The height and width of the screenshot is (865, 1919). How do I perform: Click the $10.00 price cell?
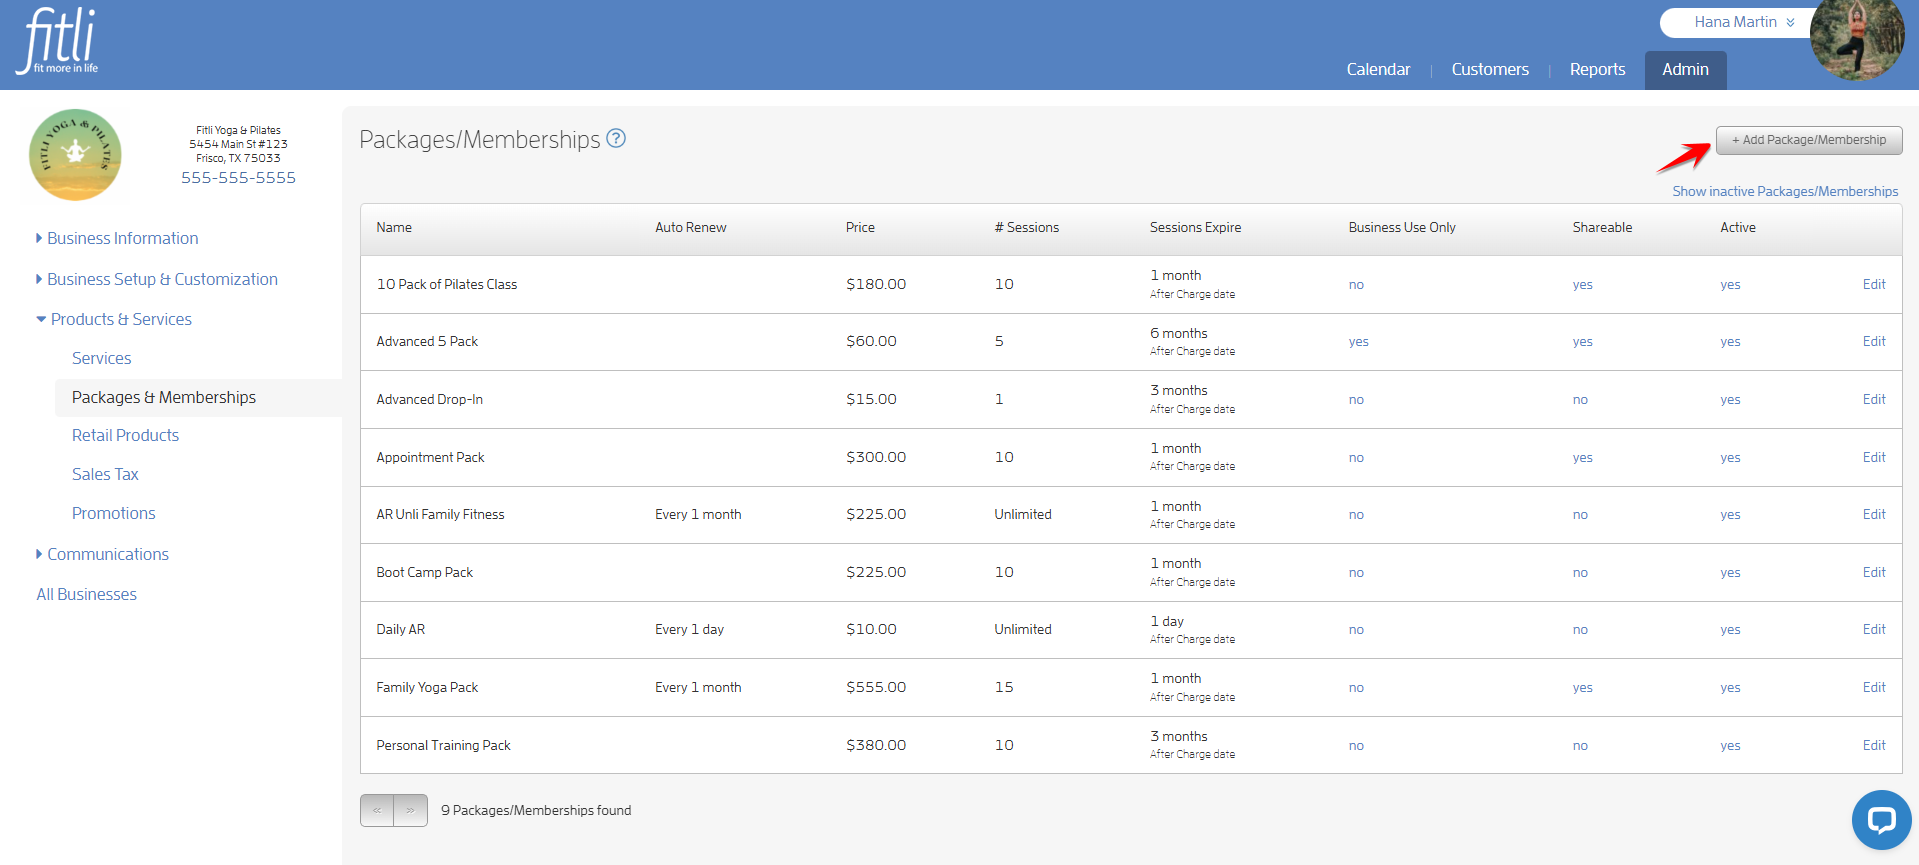tap(871, 629)
